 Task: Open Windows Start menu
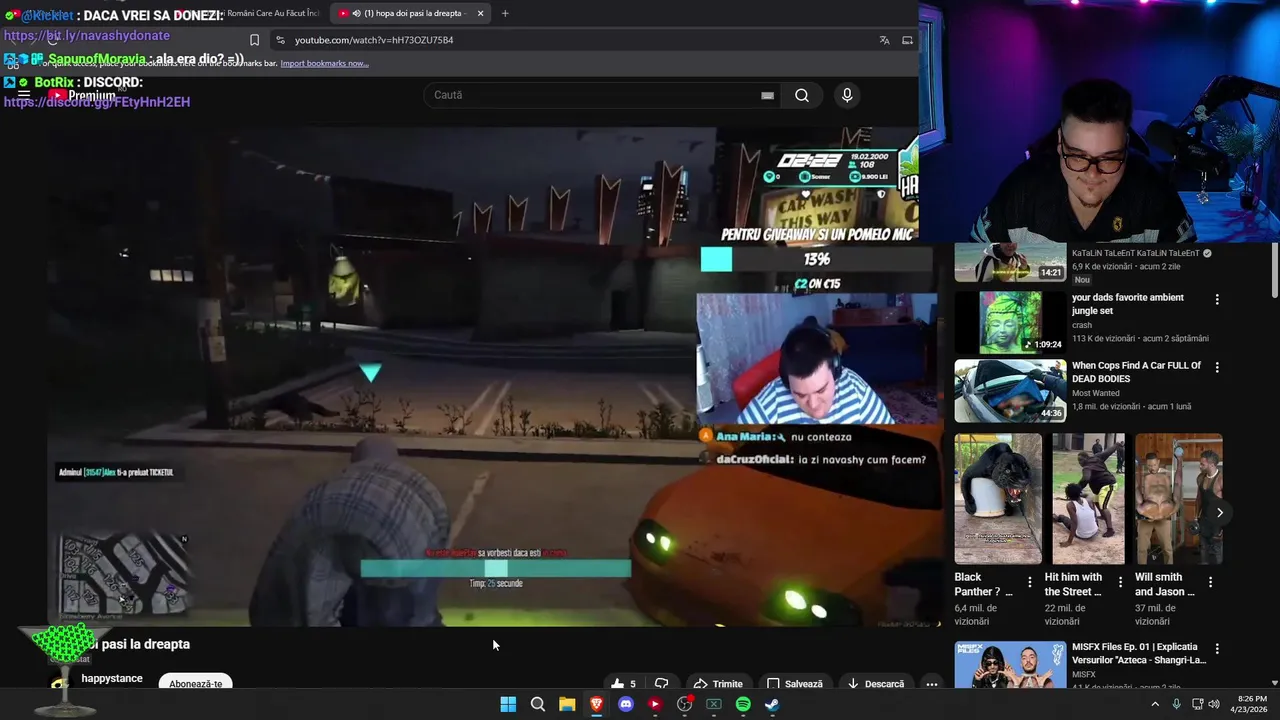(x=508, y=704)
